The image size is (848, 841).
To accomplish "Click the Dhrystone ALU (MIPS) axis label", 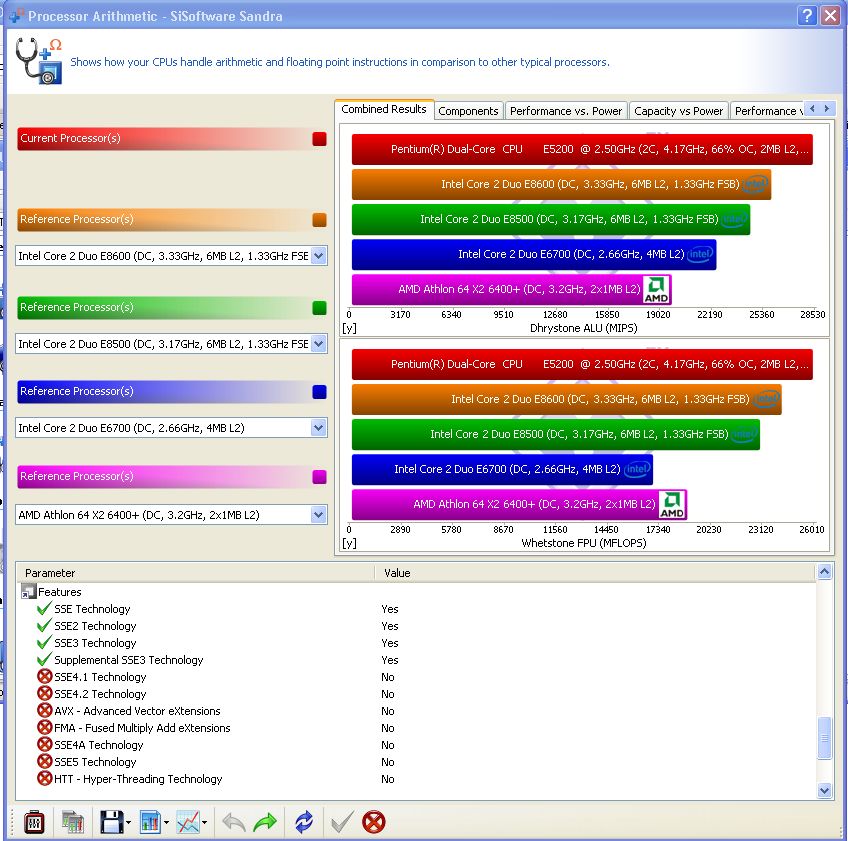I will 584,328.
